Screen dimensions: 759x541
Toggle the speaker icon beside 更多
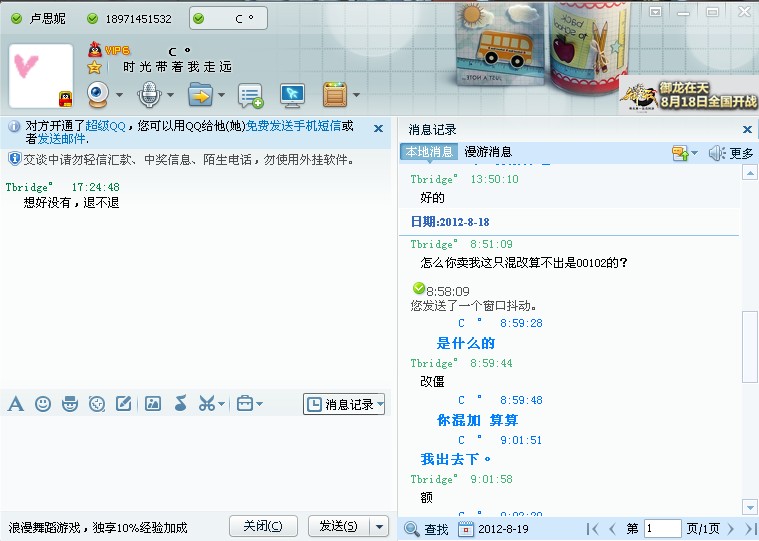716,153
